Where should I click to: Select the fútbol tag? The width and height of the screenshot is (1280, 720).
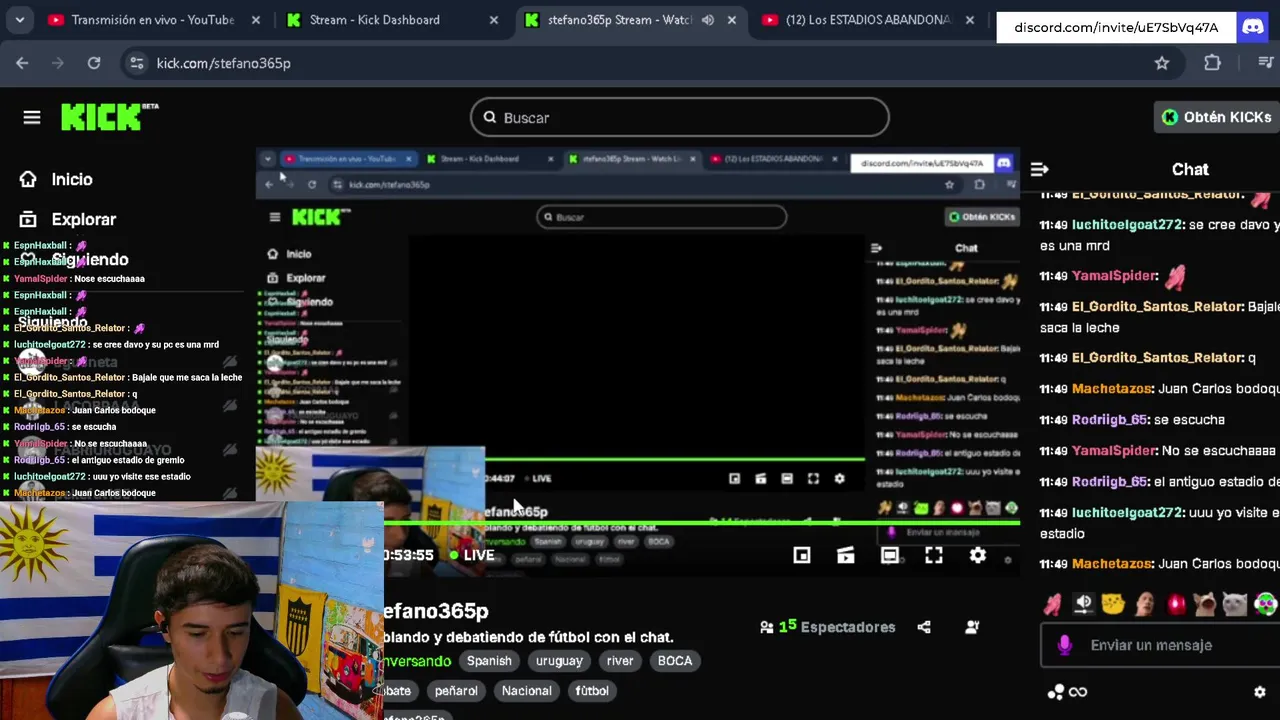click(592, 691)
